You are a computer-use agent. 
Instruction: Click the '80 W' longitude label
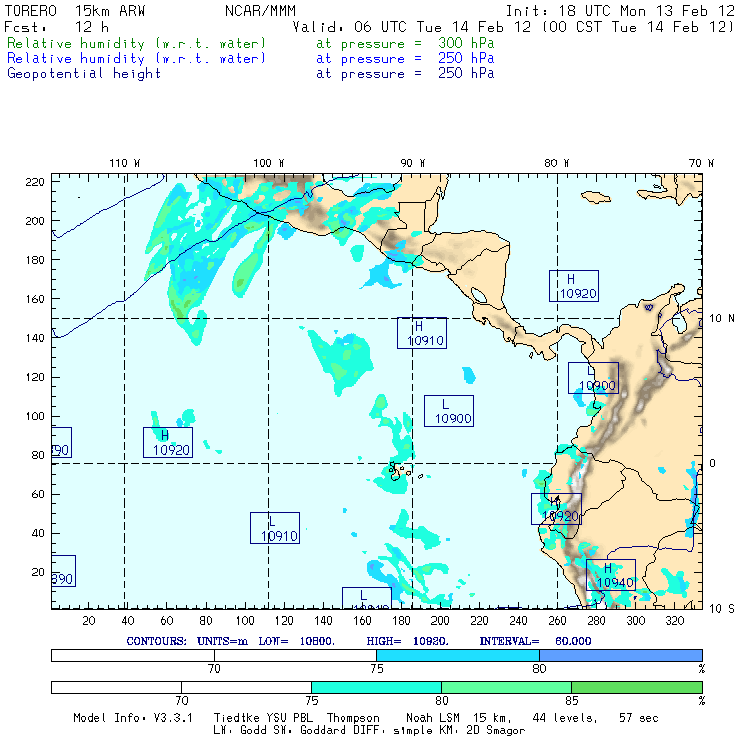556,163
